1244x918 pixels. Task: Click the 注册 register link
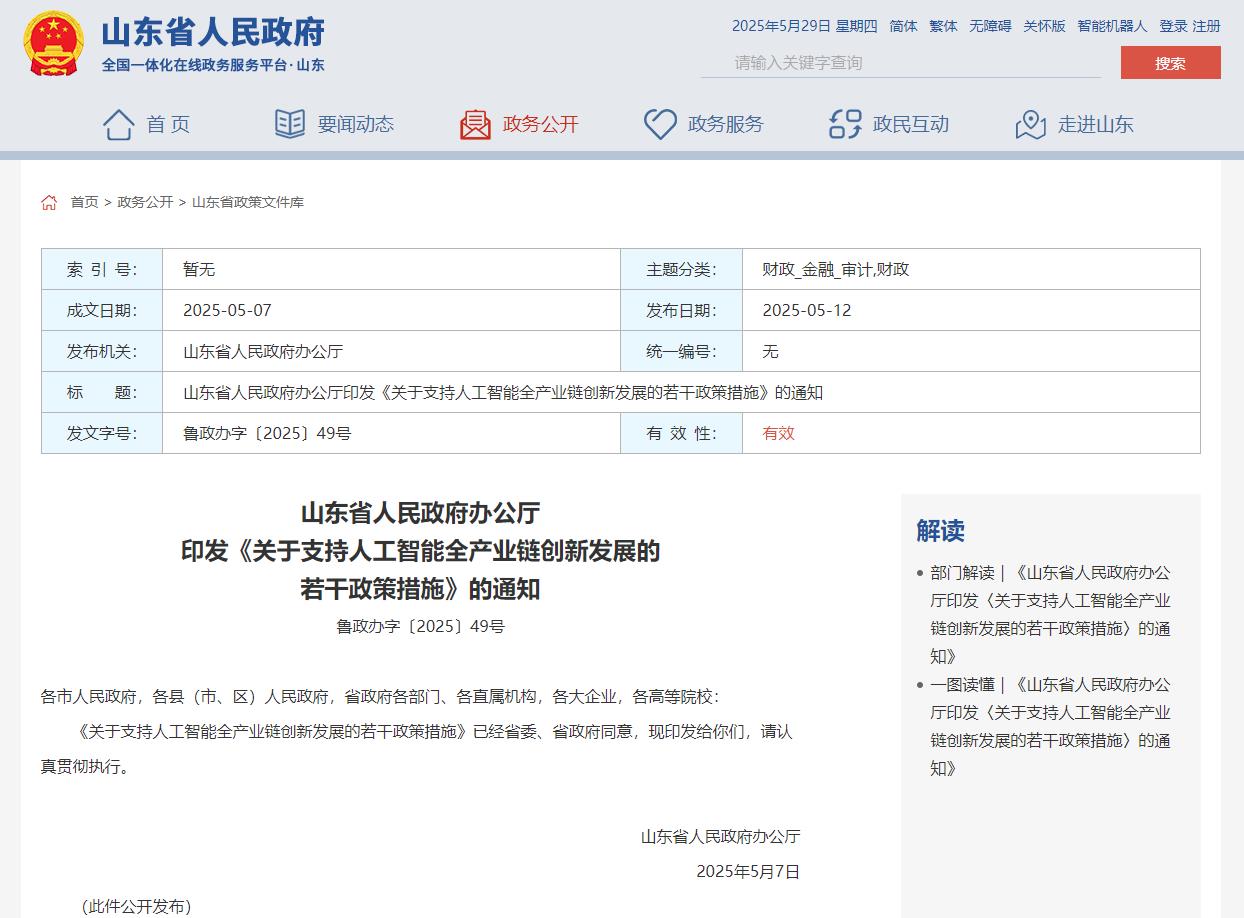[1207, 26]
